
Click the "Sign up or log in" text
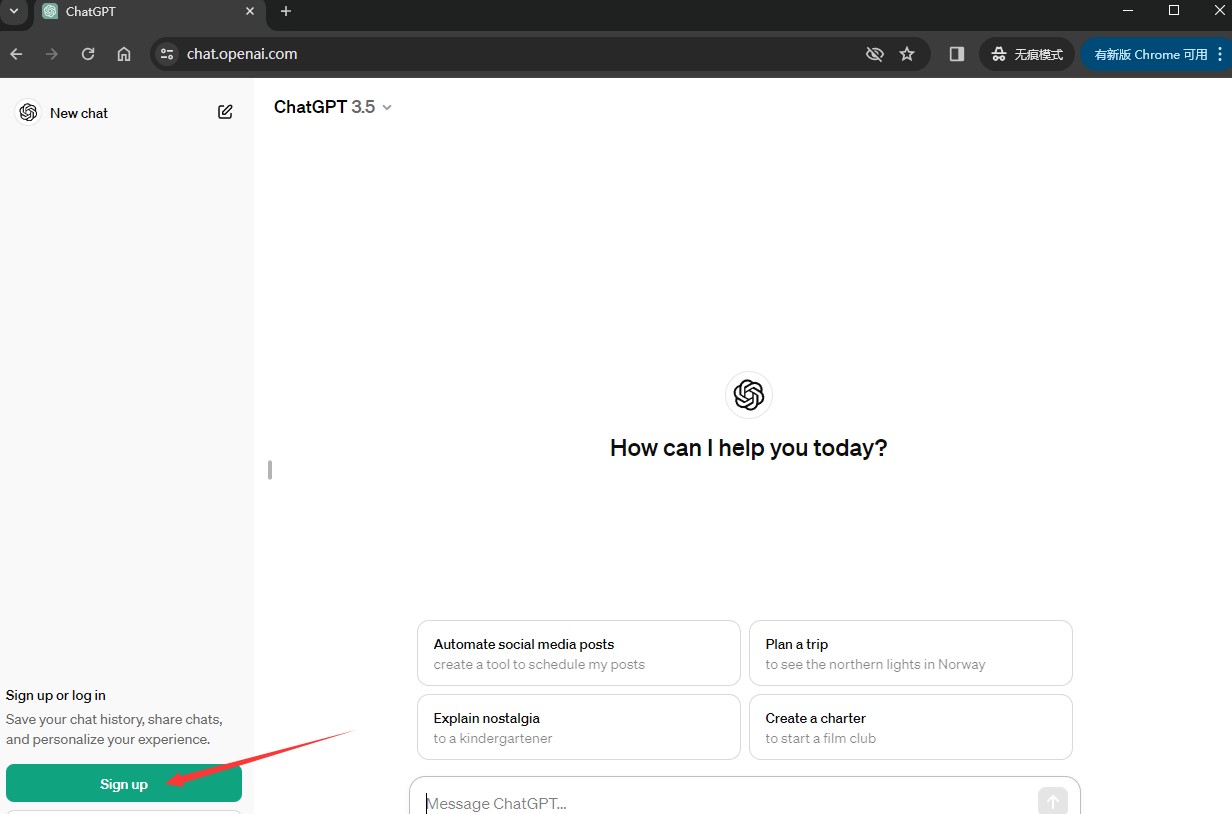56,695
